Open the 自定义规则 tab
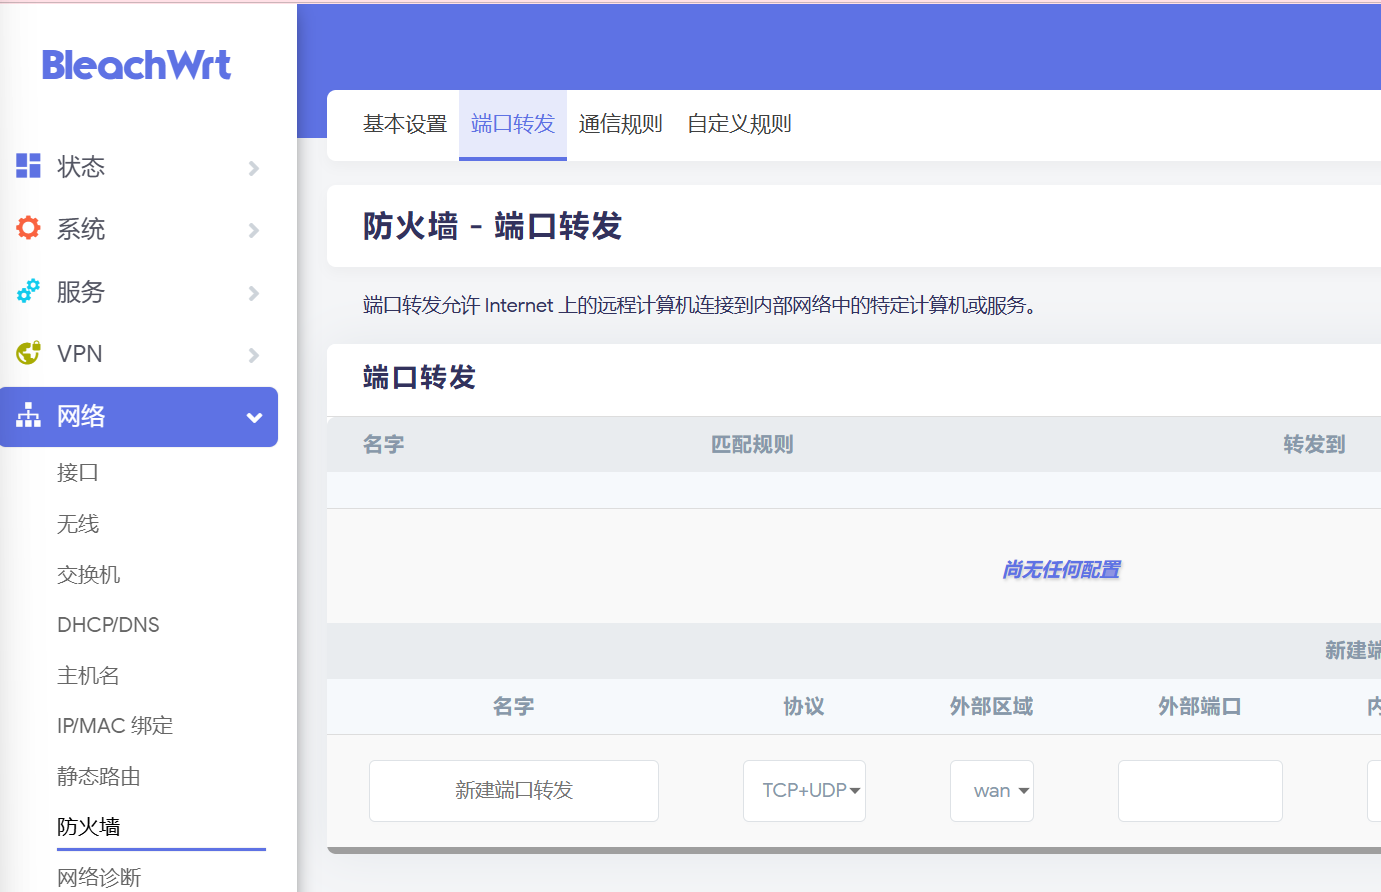The height and width of the screenshot is (892, 1381). [739, 124]
